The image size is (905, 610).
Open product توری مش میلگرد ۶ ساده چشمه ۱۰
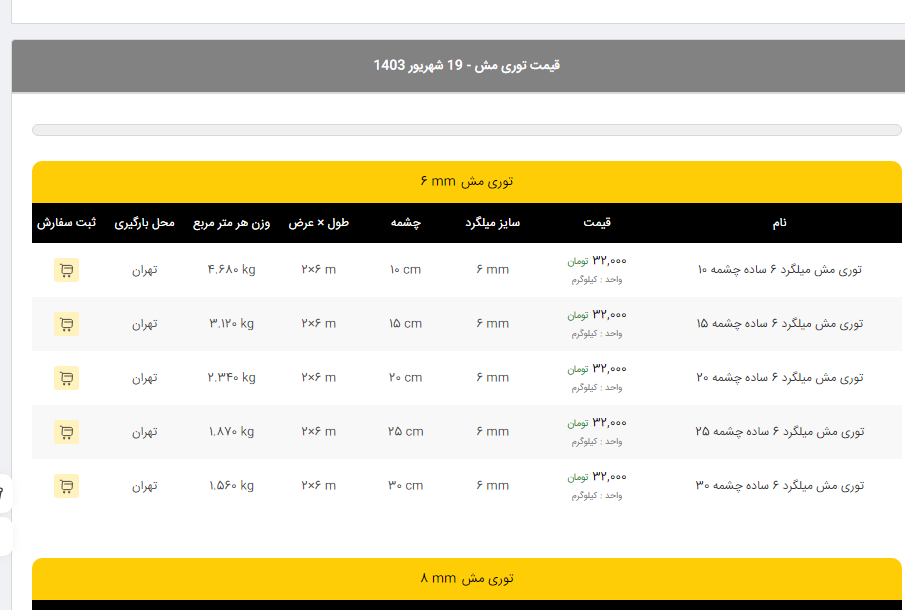tap(779, 270)
